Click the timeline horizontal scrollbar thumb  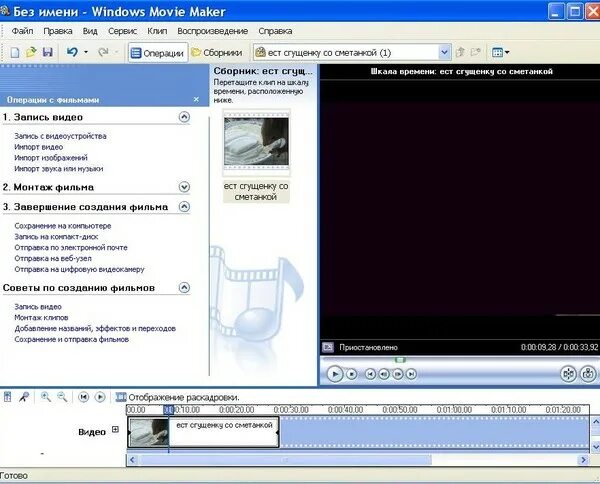(x=285, y=460)
